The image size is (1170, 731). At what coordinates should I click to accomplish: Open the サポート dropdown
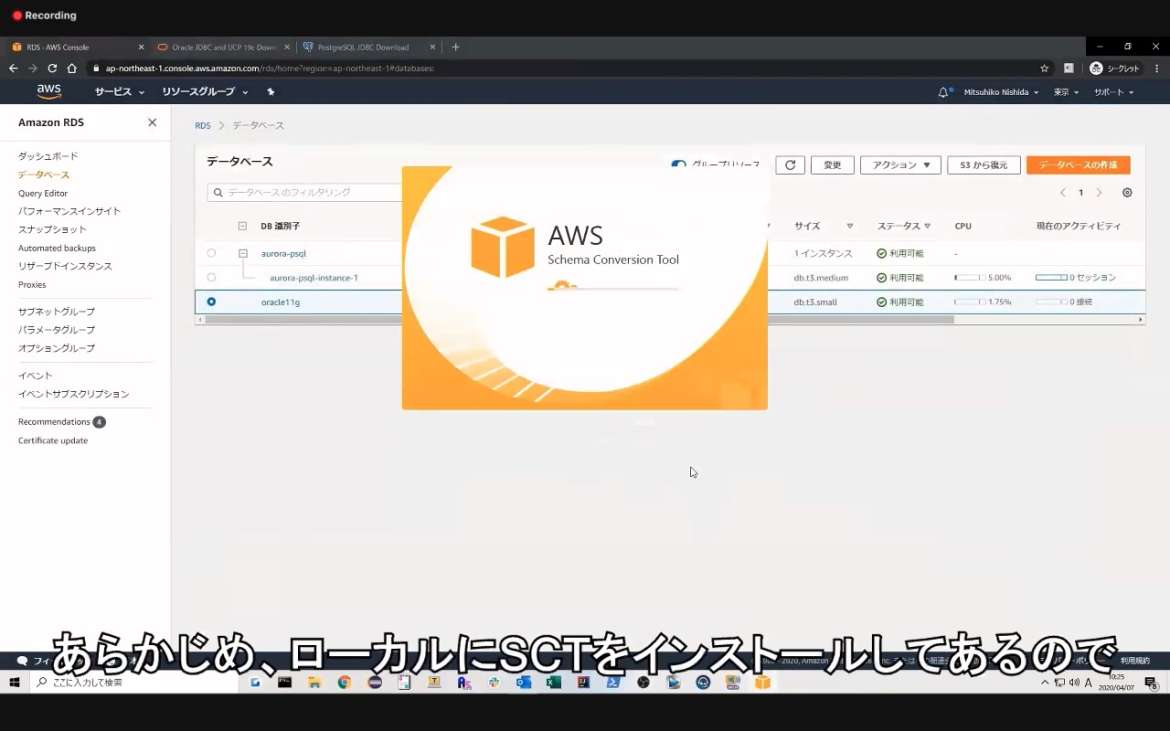pyautogui.click(x=1114, y=92)
